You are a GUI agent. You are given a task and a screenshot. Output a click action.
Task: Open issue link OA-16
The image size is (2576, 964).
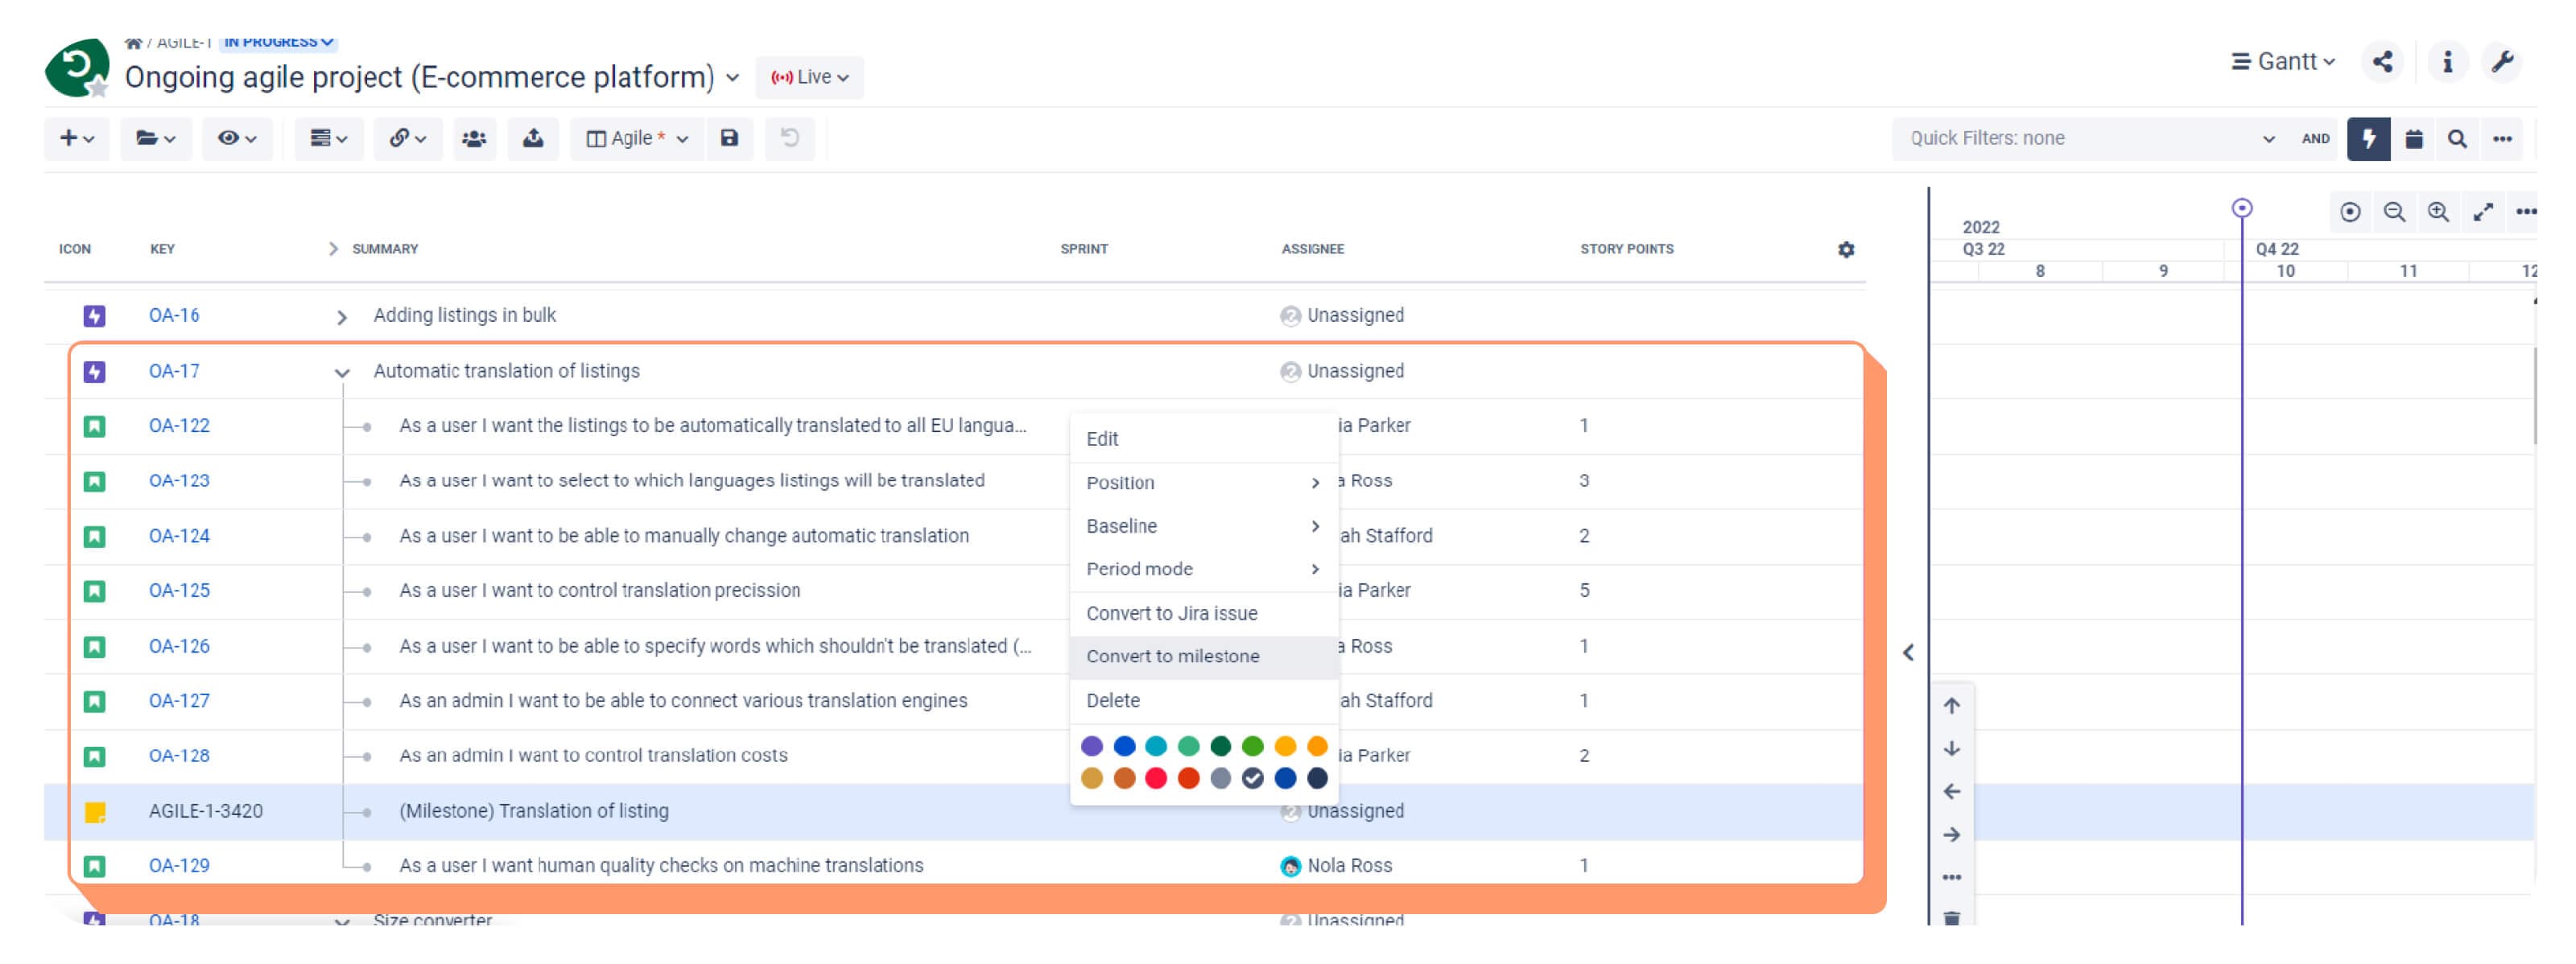point(174,316)
